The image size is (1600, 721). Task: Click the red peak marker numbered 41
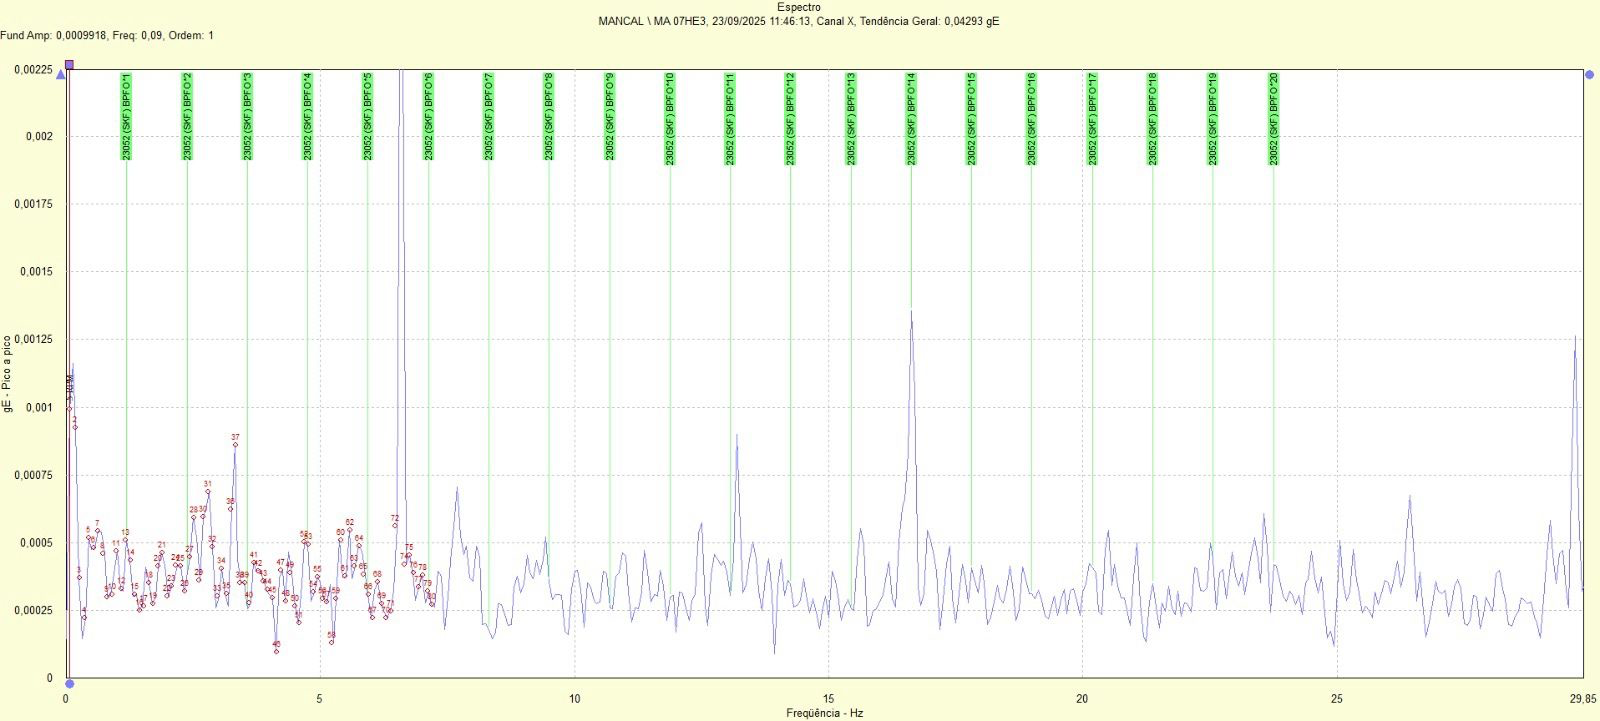254,563
